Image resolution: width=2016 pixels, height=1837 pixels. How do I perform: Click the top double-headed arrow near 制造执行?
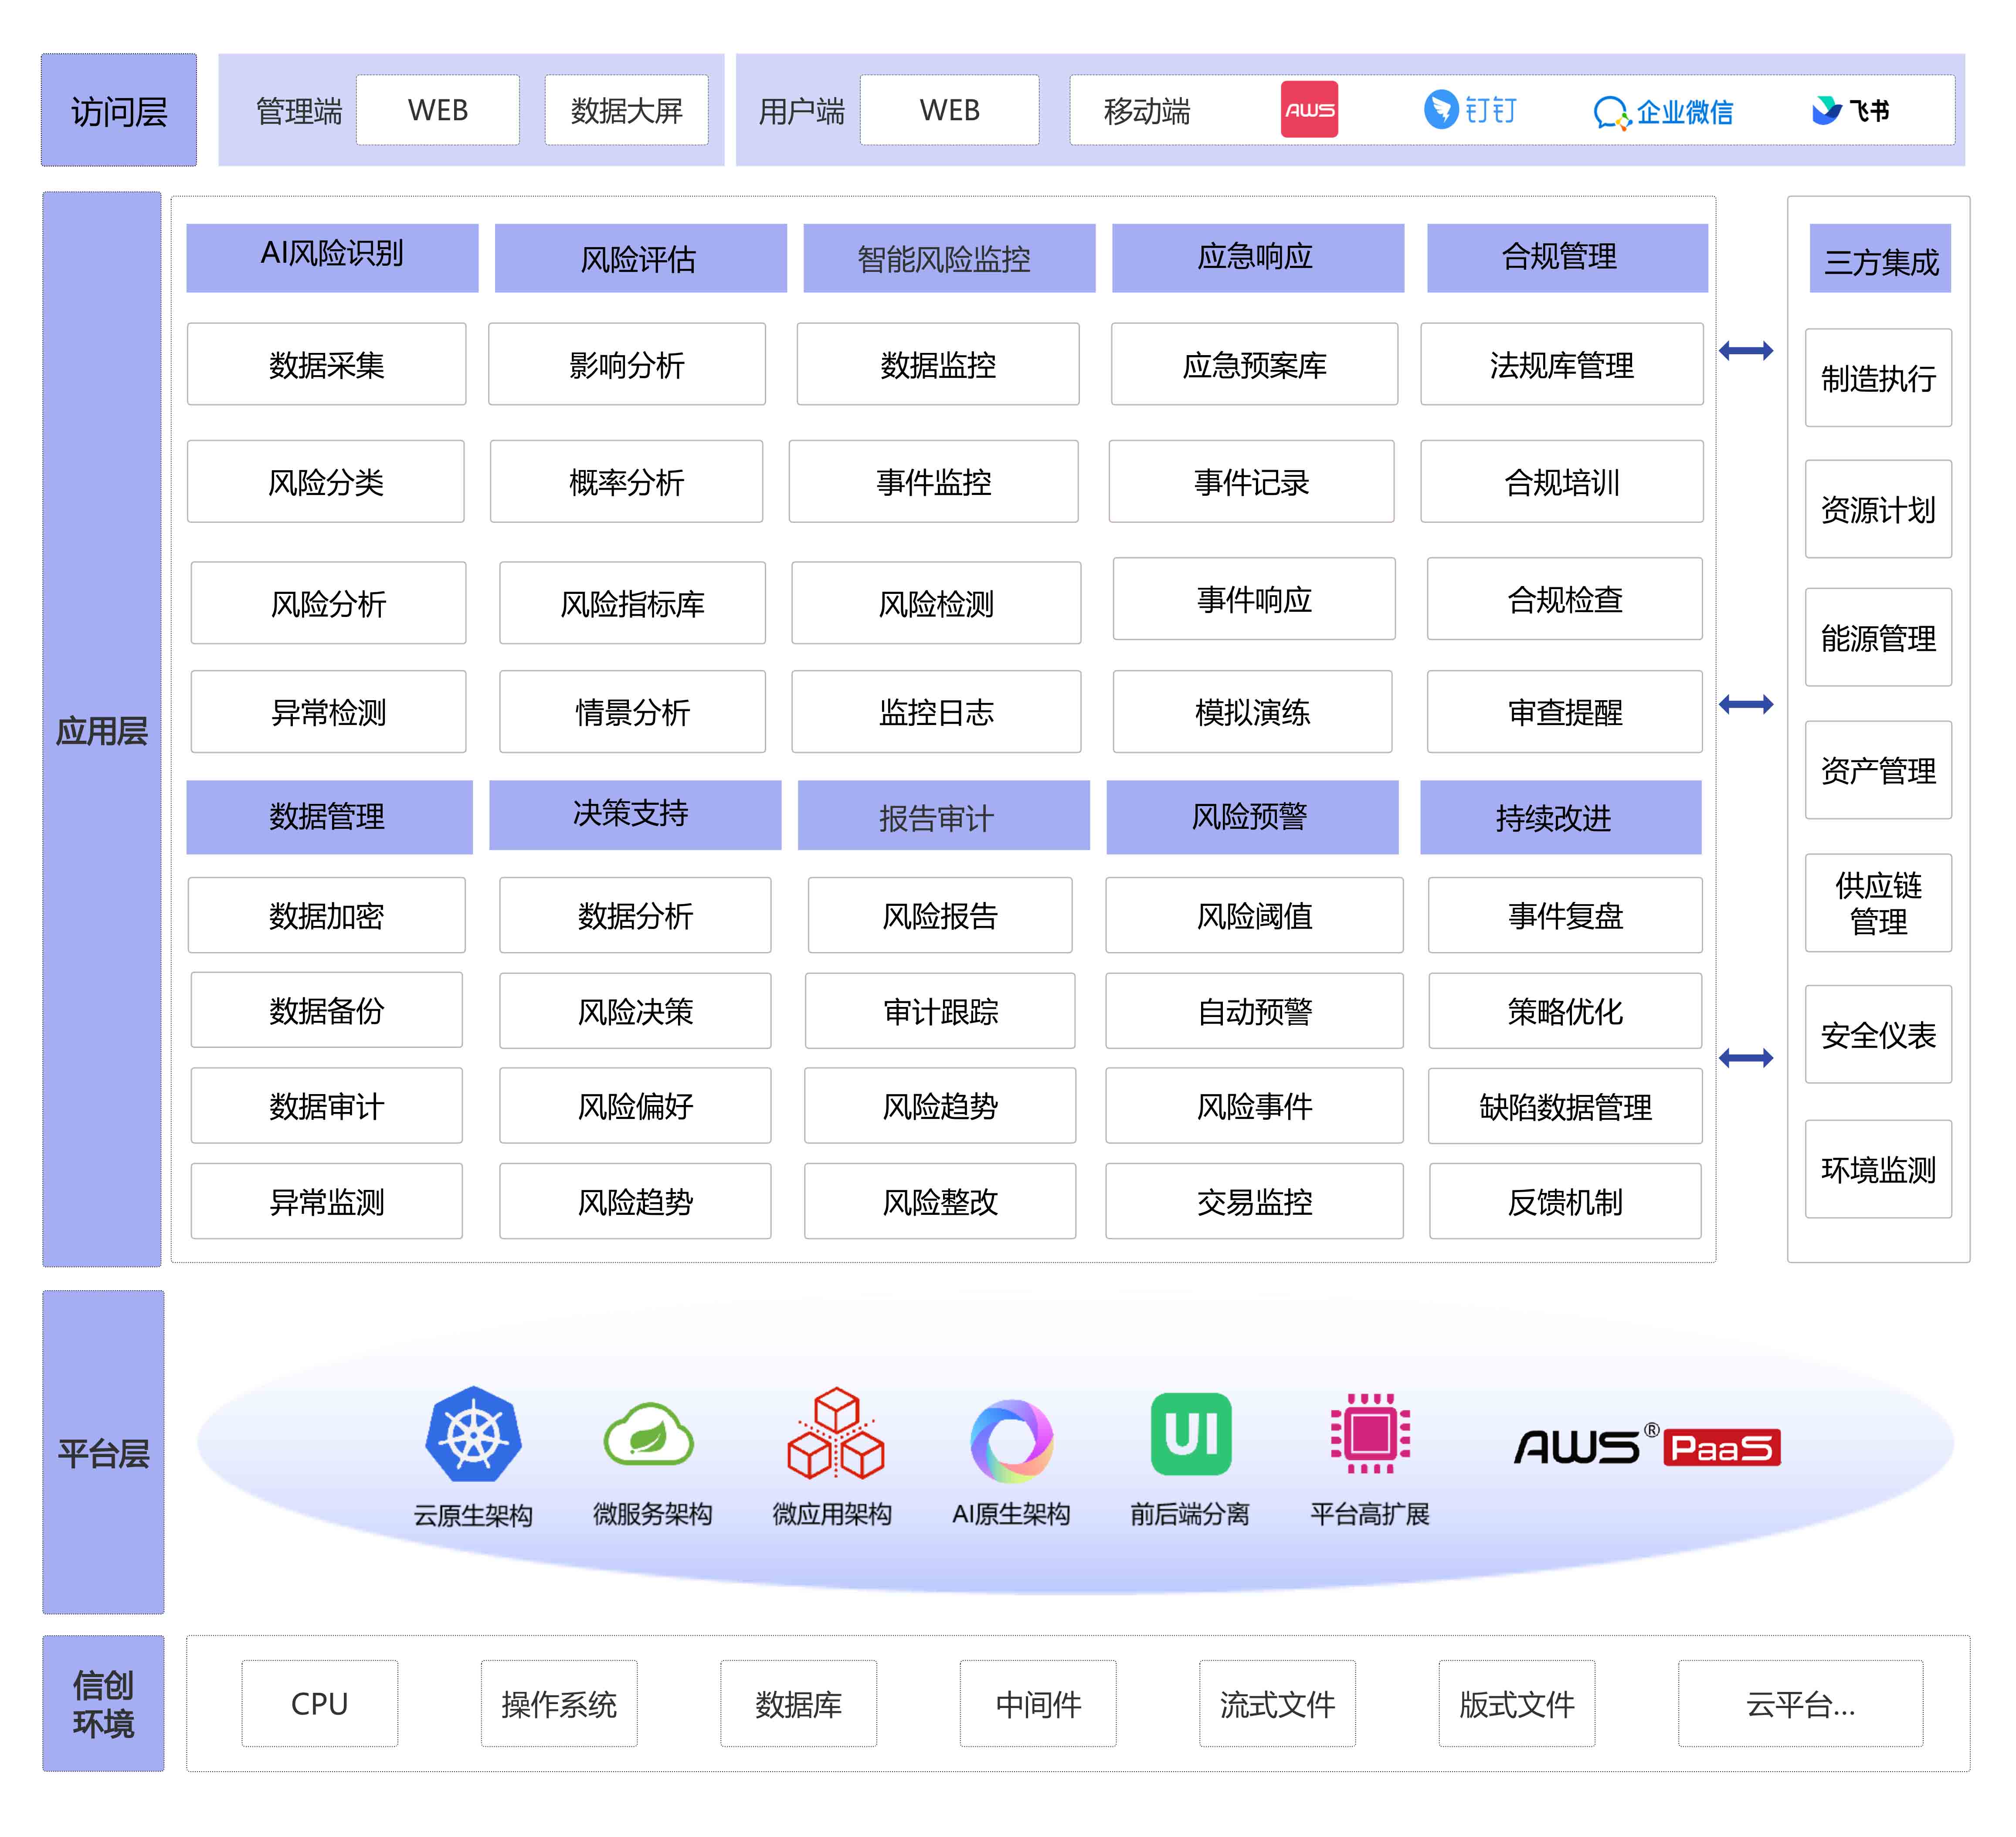pos(1746,351)
